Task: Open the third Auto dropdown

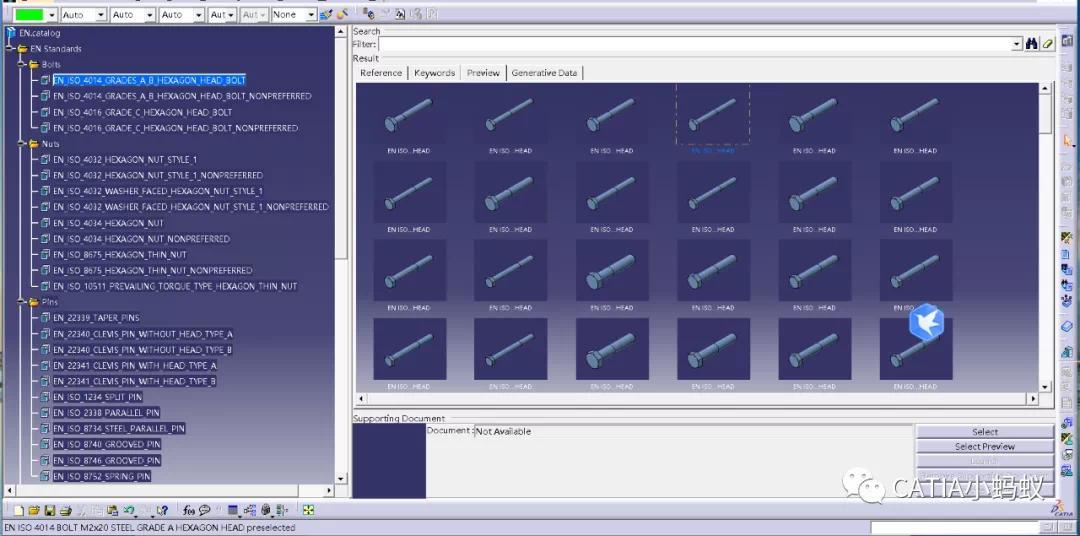Action: point(199,14)
